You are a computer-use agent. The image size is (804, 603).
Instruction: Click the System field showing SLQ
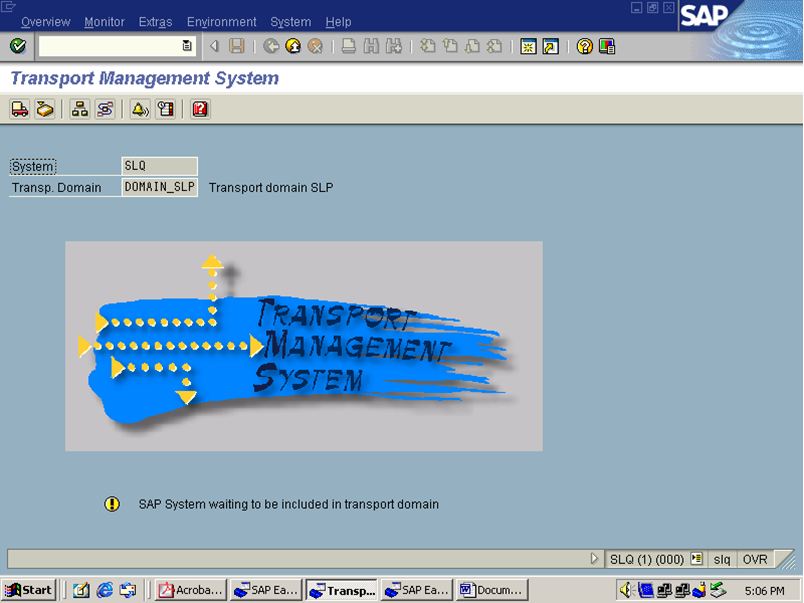[159, 166]
